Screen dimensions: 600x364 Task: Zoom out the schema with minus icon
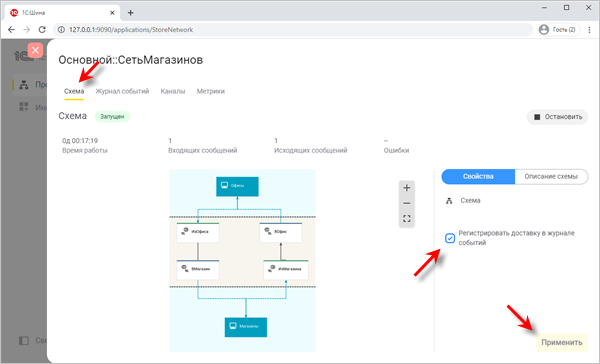406,203
